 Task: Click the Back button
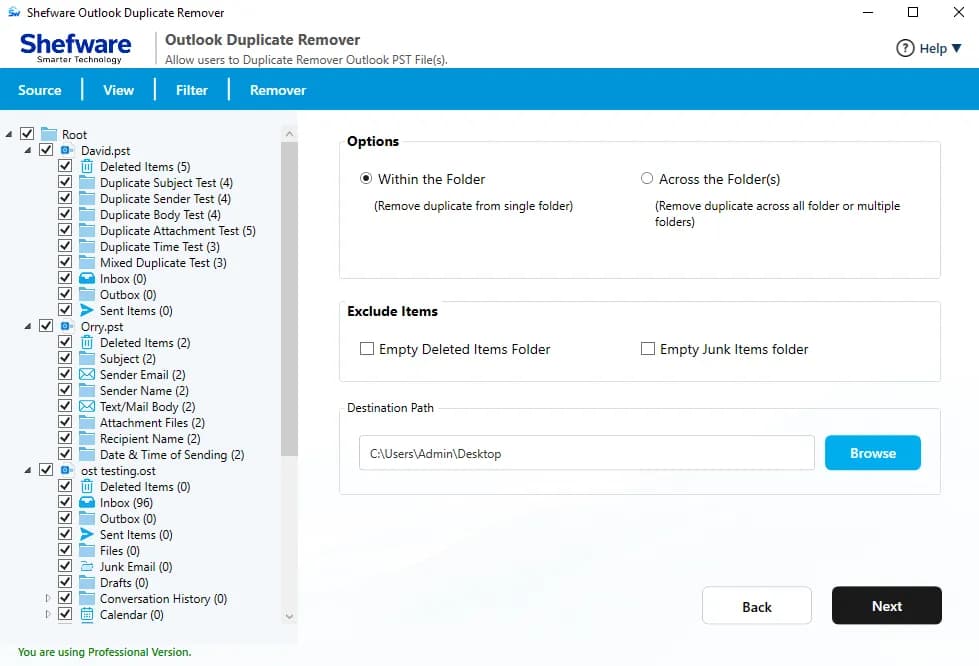(757, 605)
